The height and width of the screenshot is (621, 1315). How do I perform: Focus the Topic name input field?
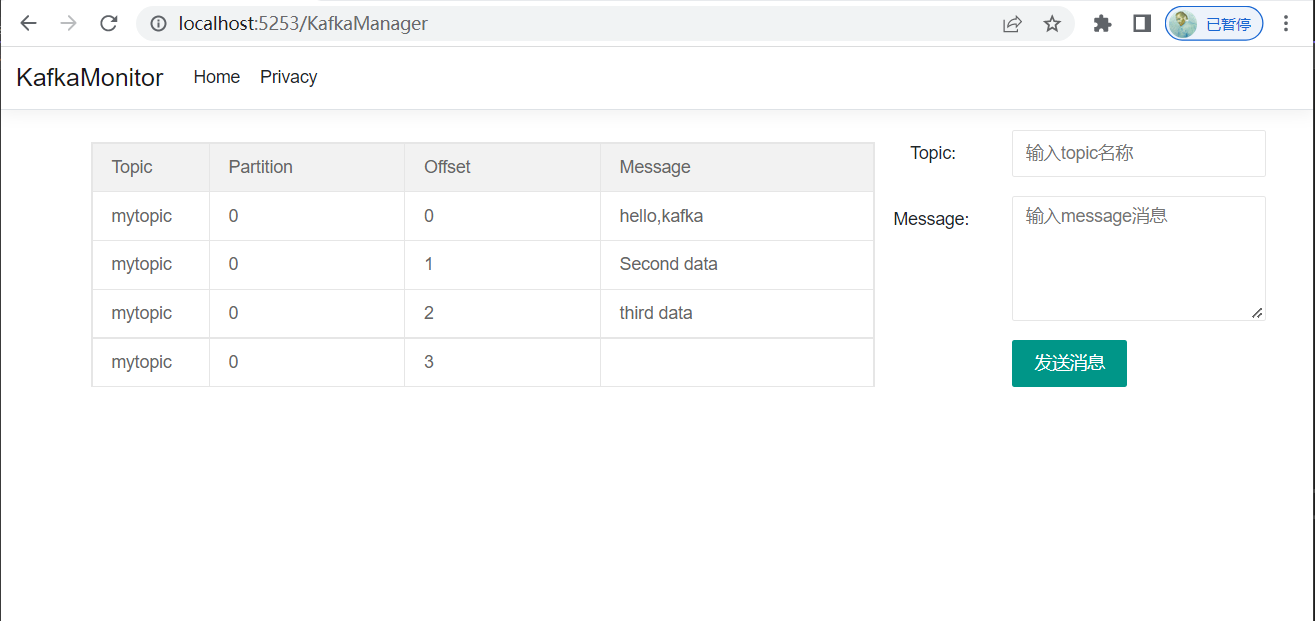(1139, 153)
